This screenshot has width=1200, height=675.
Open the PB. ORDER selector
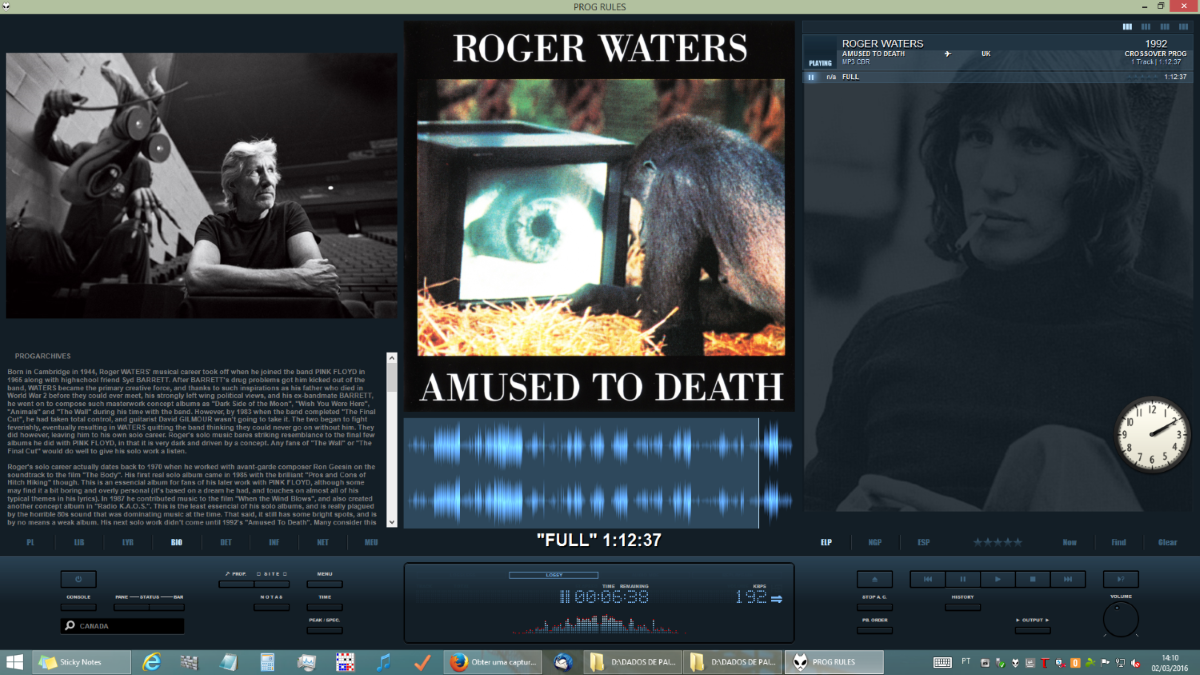click(875, 630)
